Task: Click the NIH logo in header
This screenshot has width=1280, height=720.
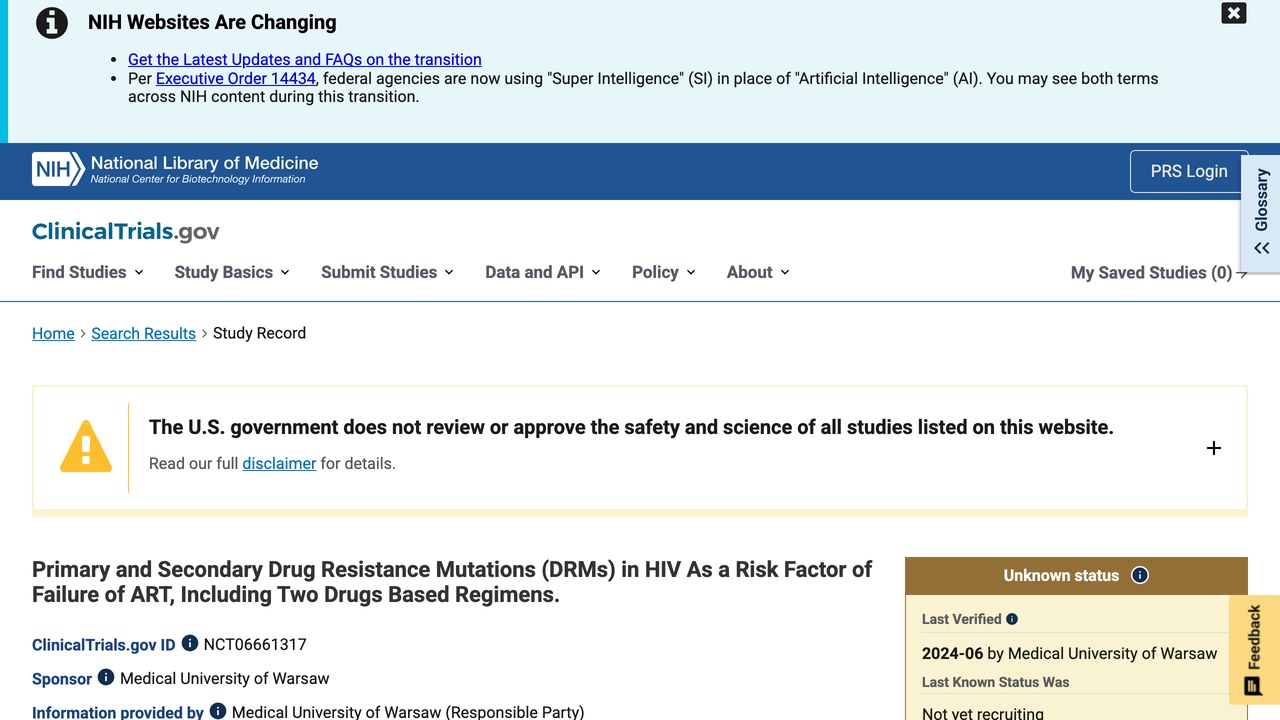Action: click(58, 170)
